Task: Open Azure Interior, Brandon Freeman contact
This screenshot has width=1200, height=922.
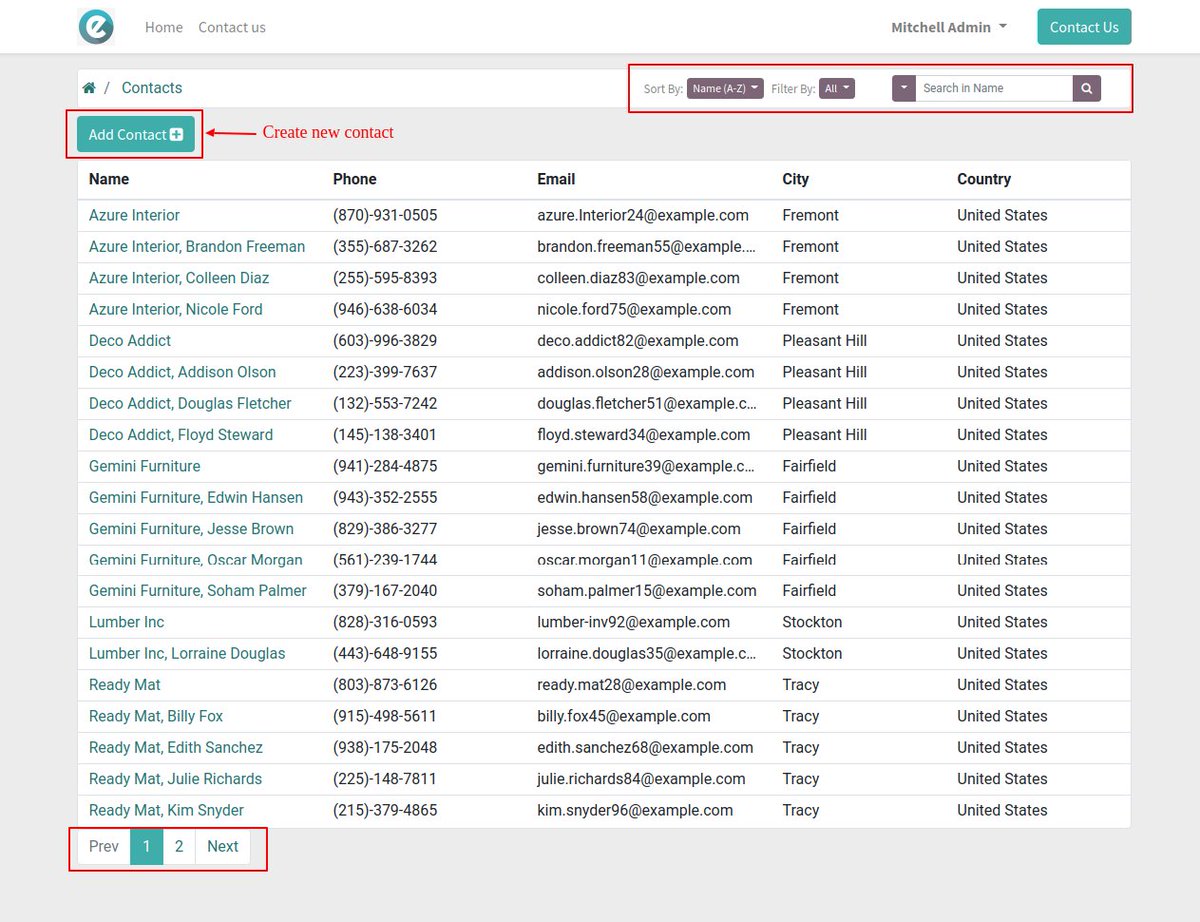Action: 197,246
